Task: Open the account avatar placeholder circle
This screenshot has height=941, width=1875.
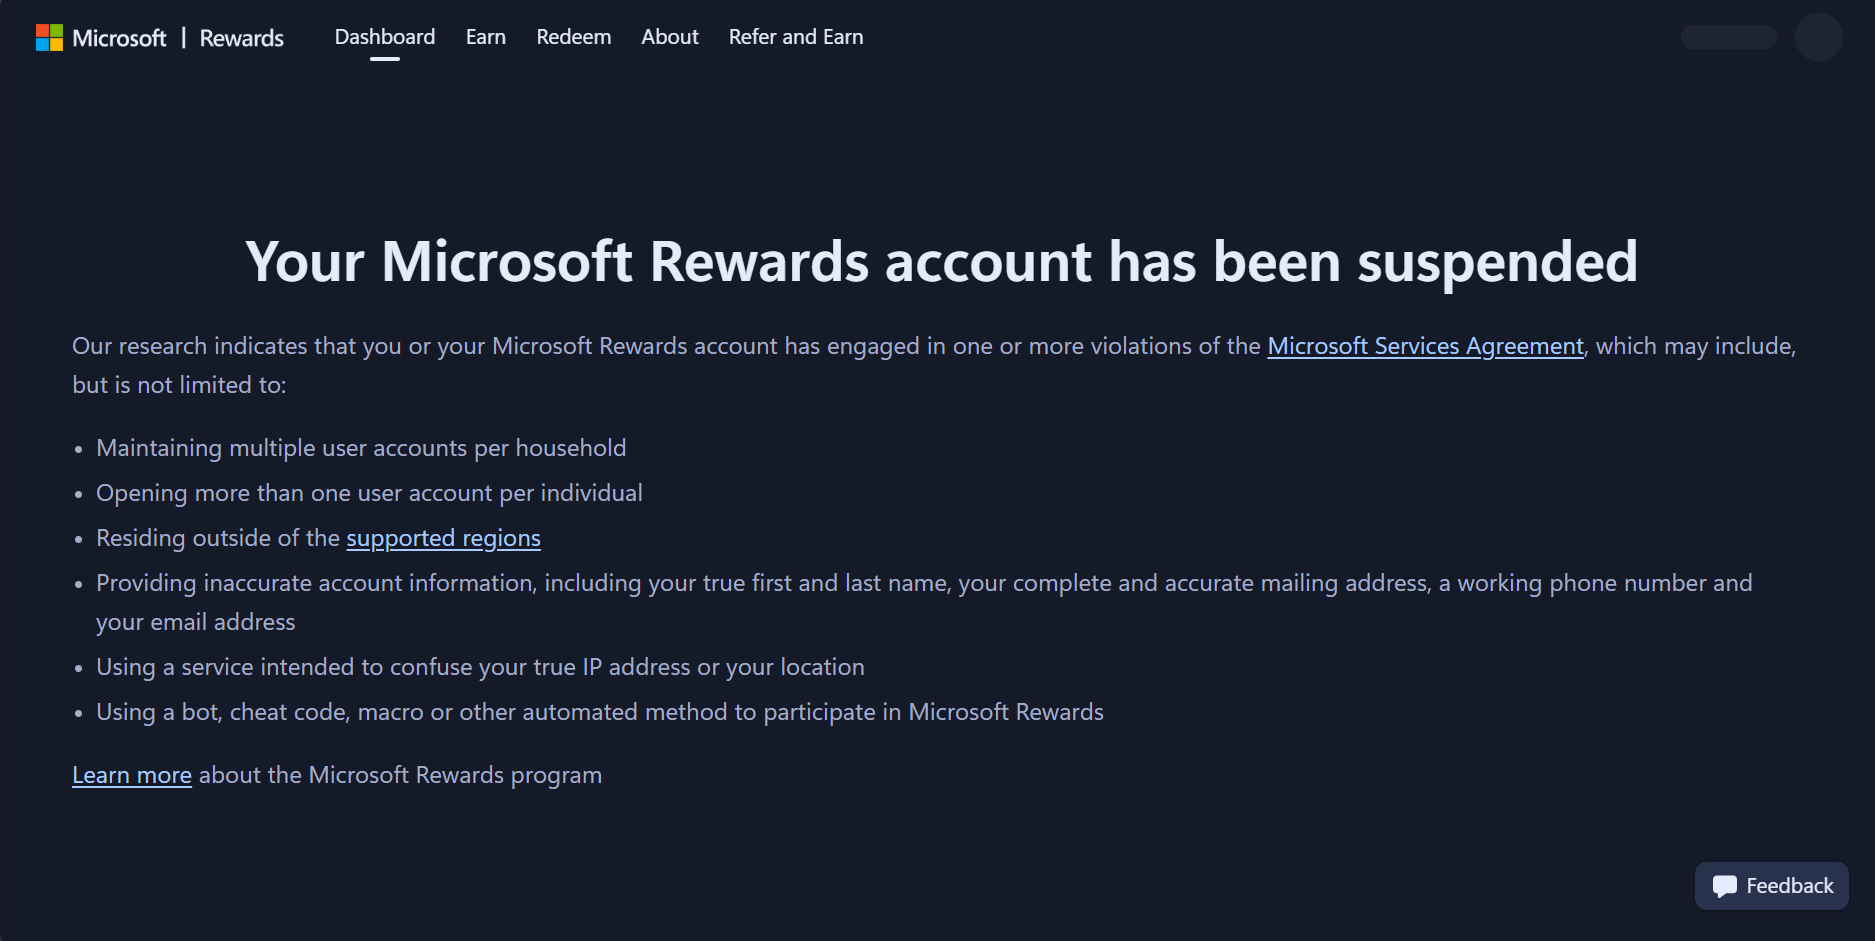Action: tap(1818, 37)
